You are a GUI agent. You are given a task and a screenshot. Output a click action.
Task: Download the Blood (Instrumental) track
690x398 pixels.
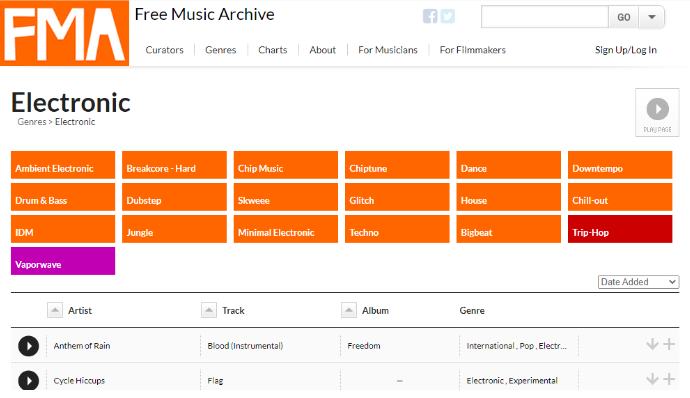(x=652, y=344)
